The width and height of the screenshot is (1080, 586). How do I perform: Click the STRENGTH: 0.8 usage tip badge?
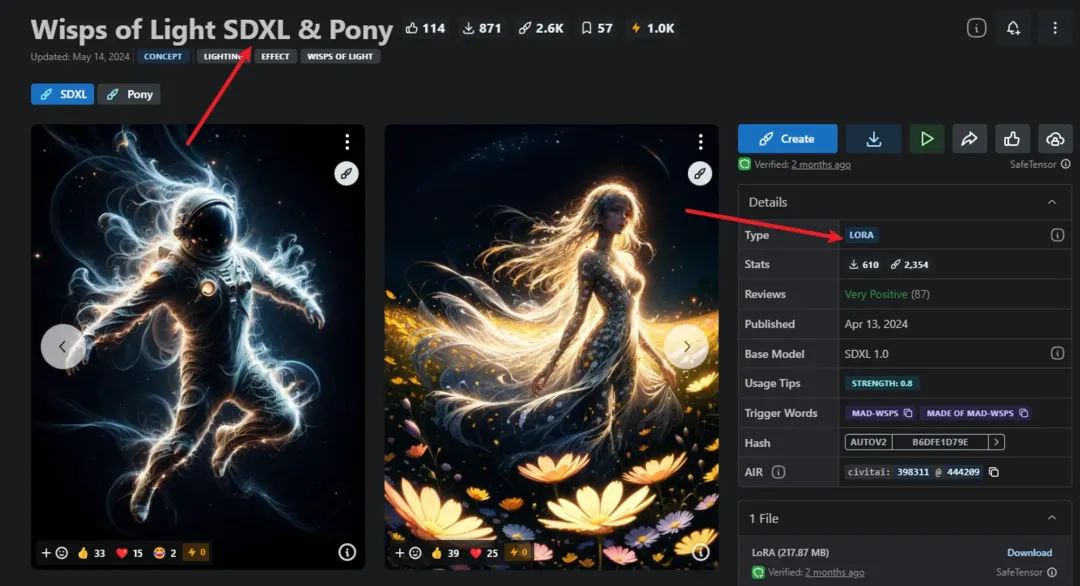882,384
